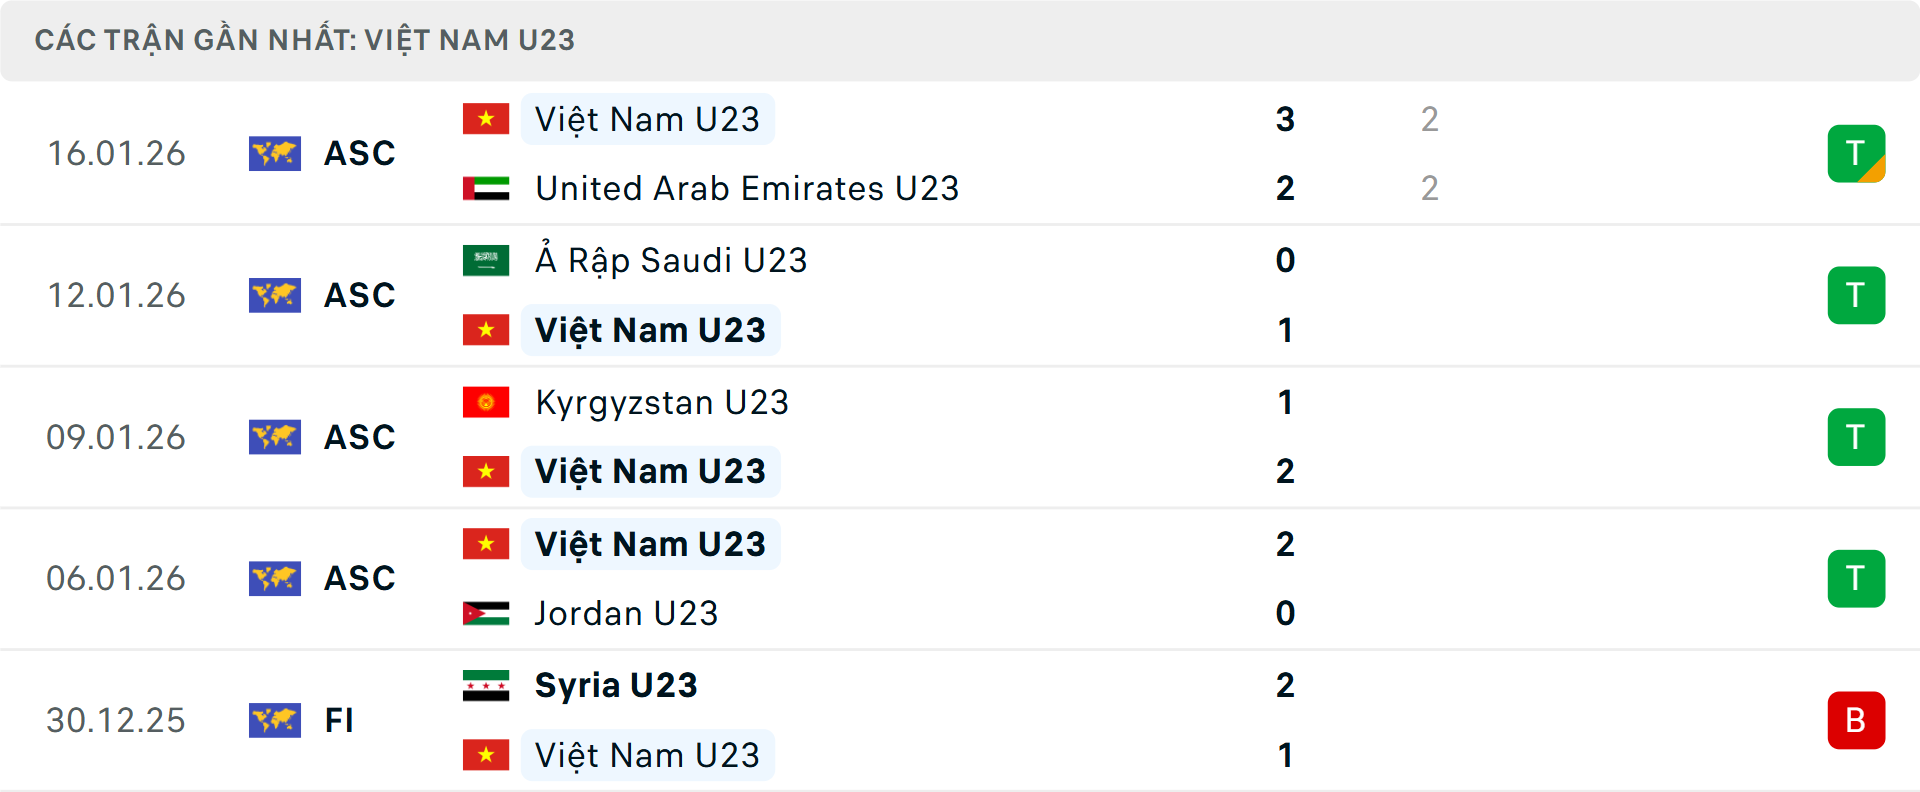Click the date 30.12.25
The height and width of the screenshot is (792, 1920).
point(116,720)
